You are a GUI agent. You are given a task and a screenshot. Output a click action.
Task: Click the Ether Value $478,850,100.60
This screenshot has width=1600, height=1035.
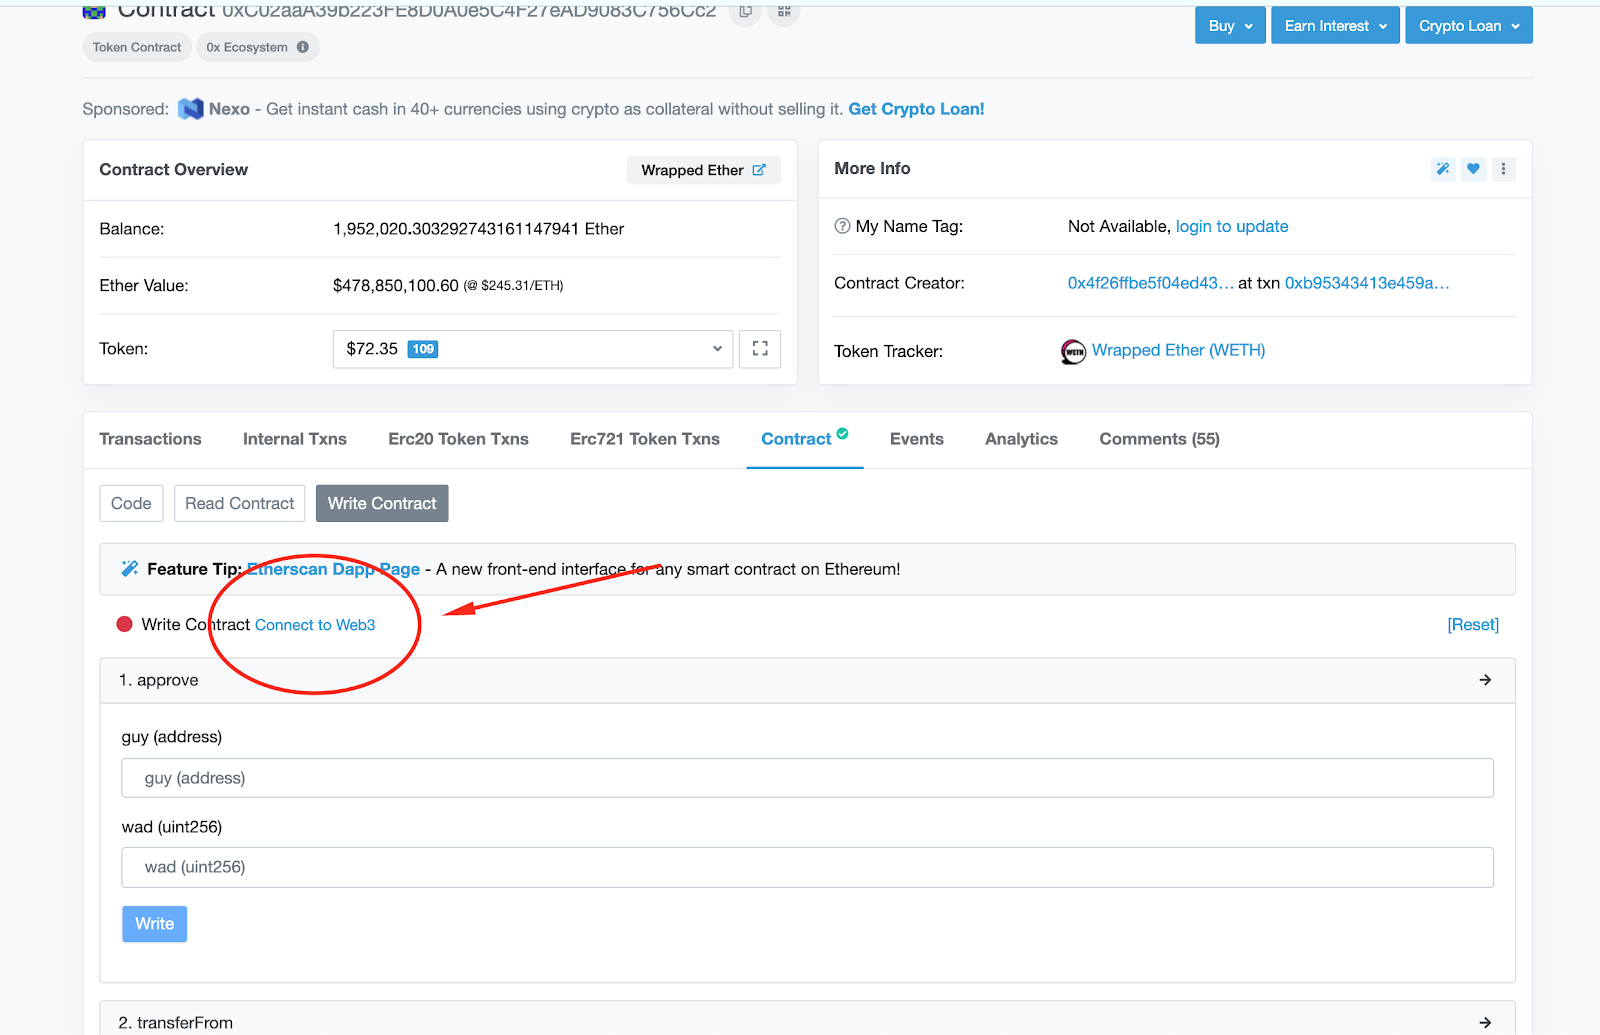point(396,286)
